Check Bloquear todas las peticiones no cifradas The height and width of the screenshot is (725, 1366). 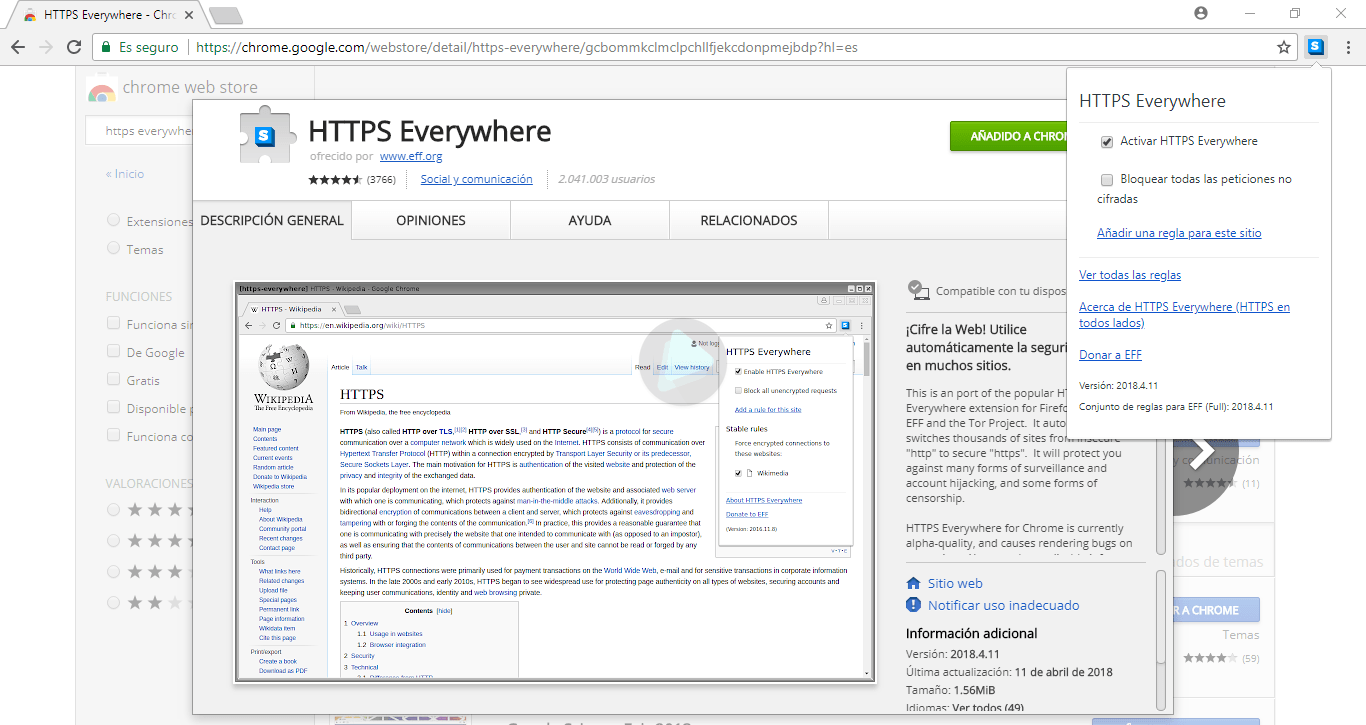(x=1107, y=180)
